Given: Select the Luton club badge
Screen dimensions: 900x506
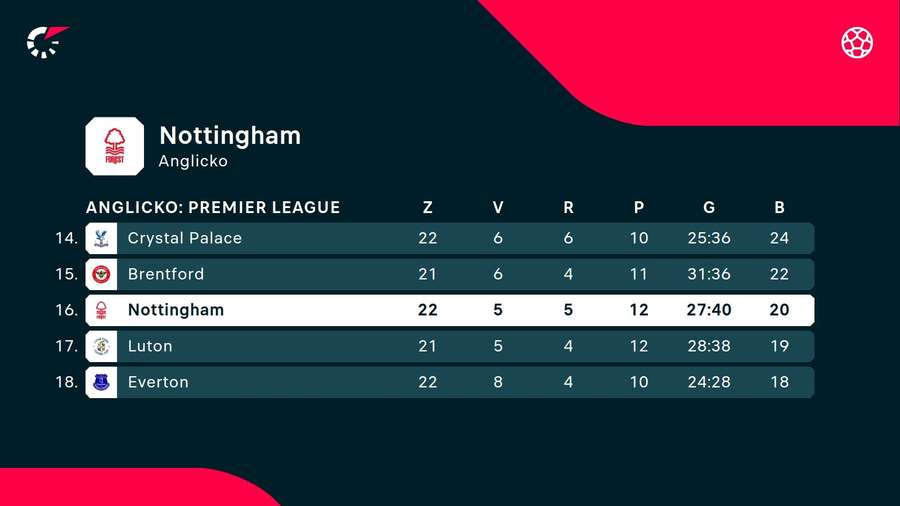Looking at the screenshot, I should click(101, 346).
